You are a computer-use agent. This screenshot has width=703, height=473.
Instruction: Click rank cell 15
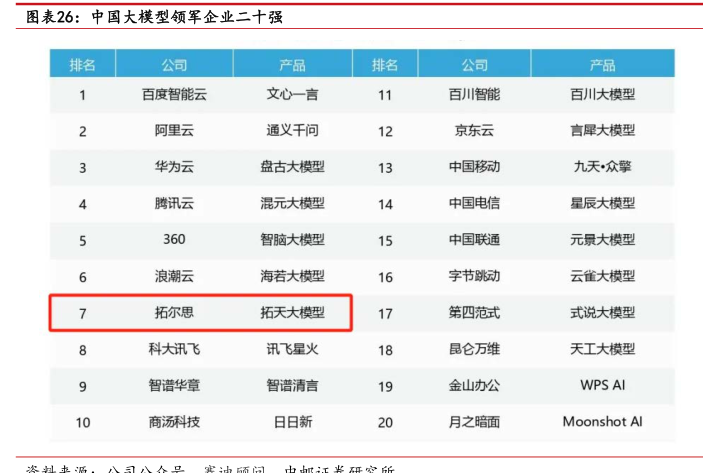385,241
